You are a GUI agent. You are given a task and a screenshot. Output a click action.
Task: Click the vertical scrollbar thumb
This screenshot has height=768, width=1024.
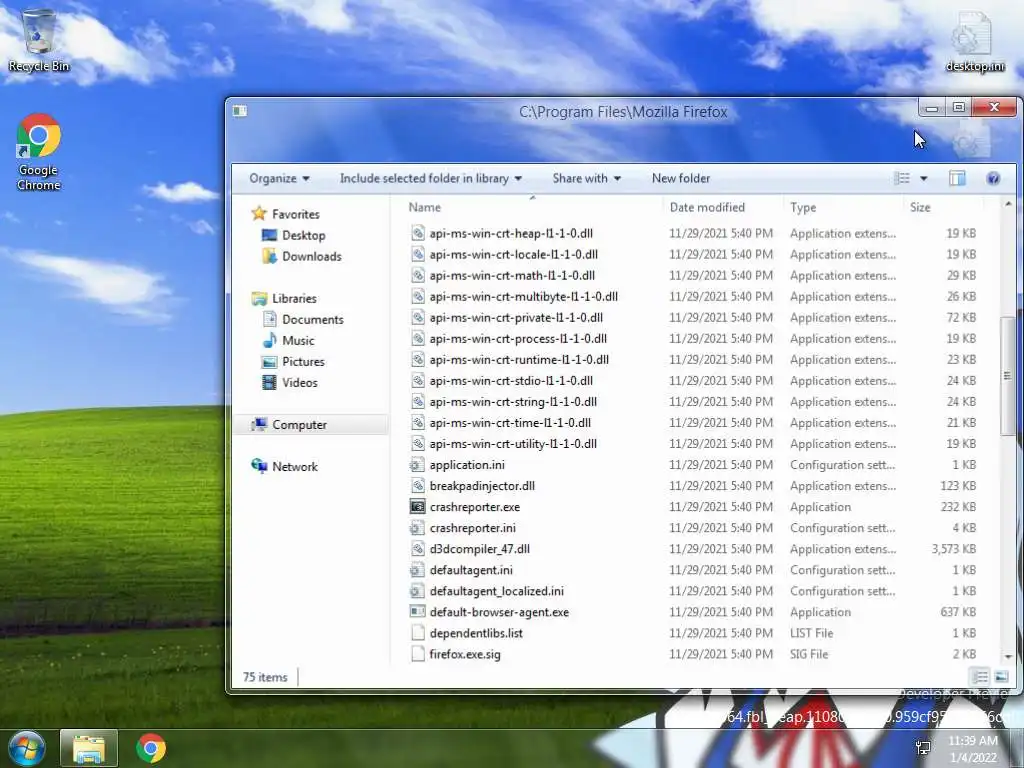pos(1008,376)
